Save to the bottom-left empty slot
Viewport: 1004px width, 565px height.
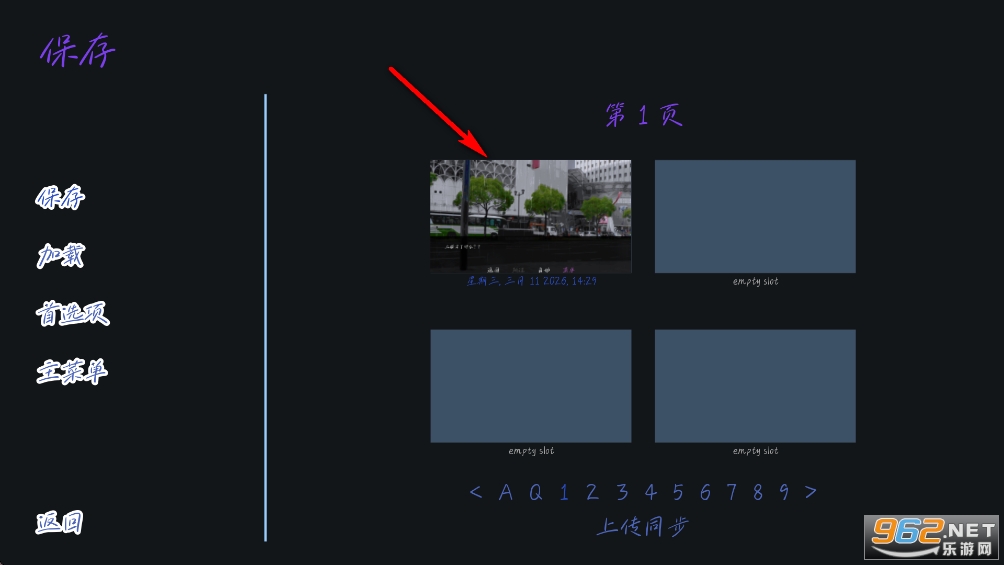click(x=530, y=386)
